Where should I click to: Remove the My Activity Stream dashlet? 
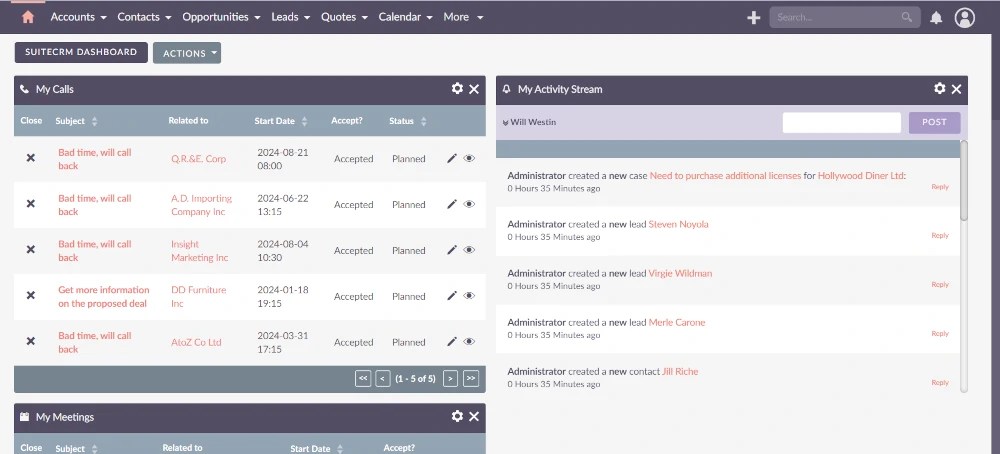pyautogui.click(x=956, y=89)
